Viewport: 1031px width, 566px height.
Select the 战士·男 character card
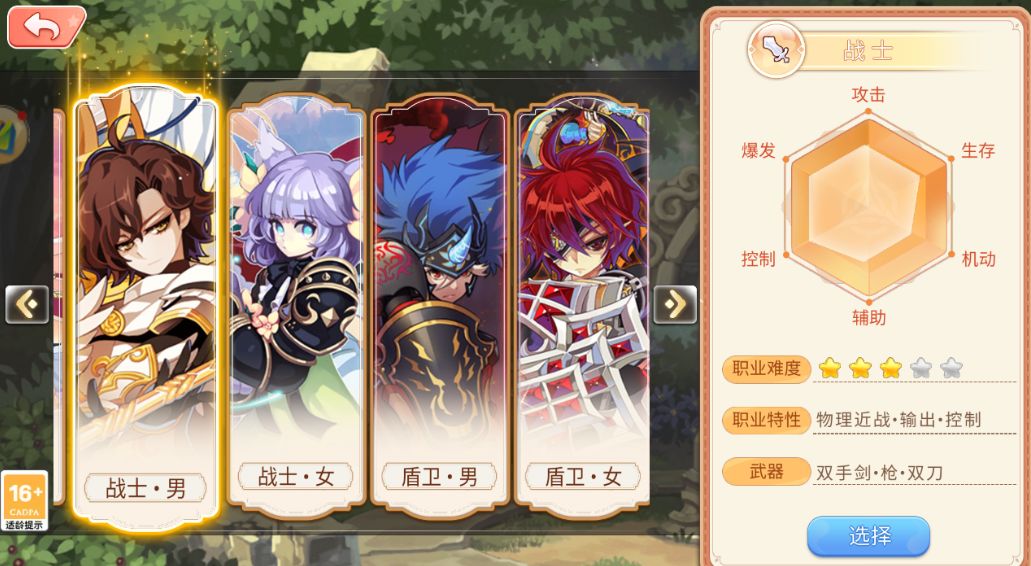145,310
